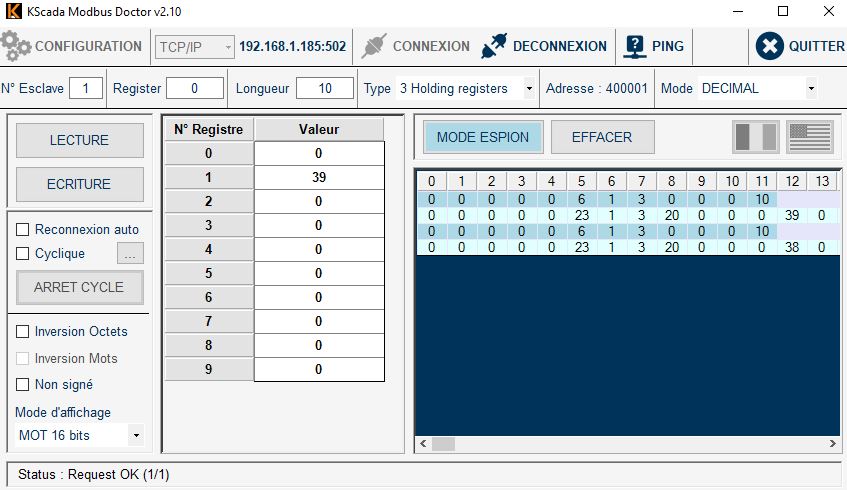Switch language with the French flag icon
Viewport: 847px width, 490px height.
(755, 137)
